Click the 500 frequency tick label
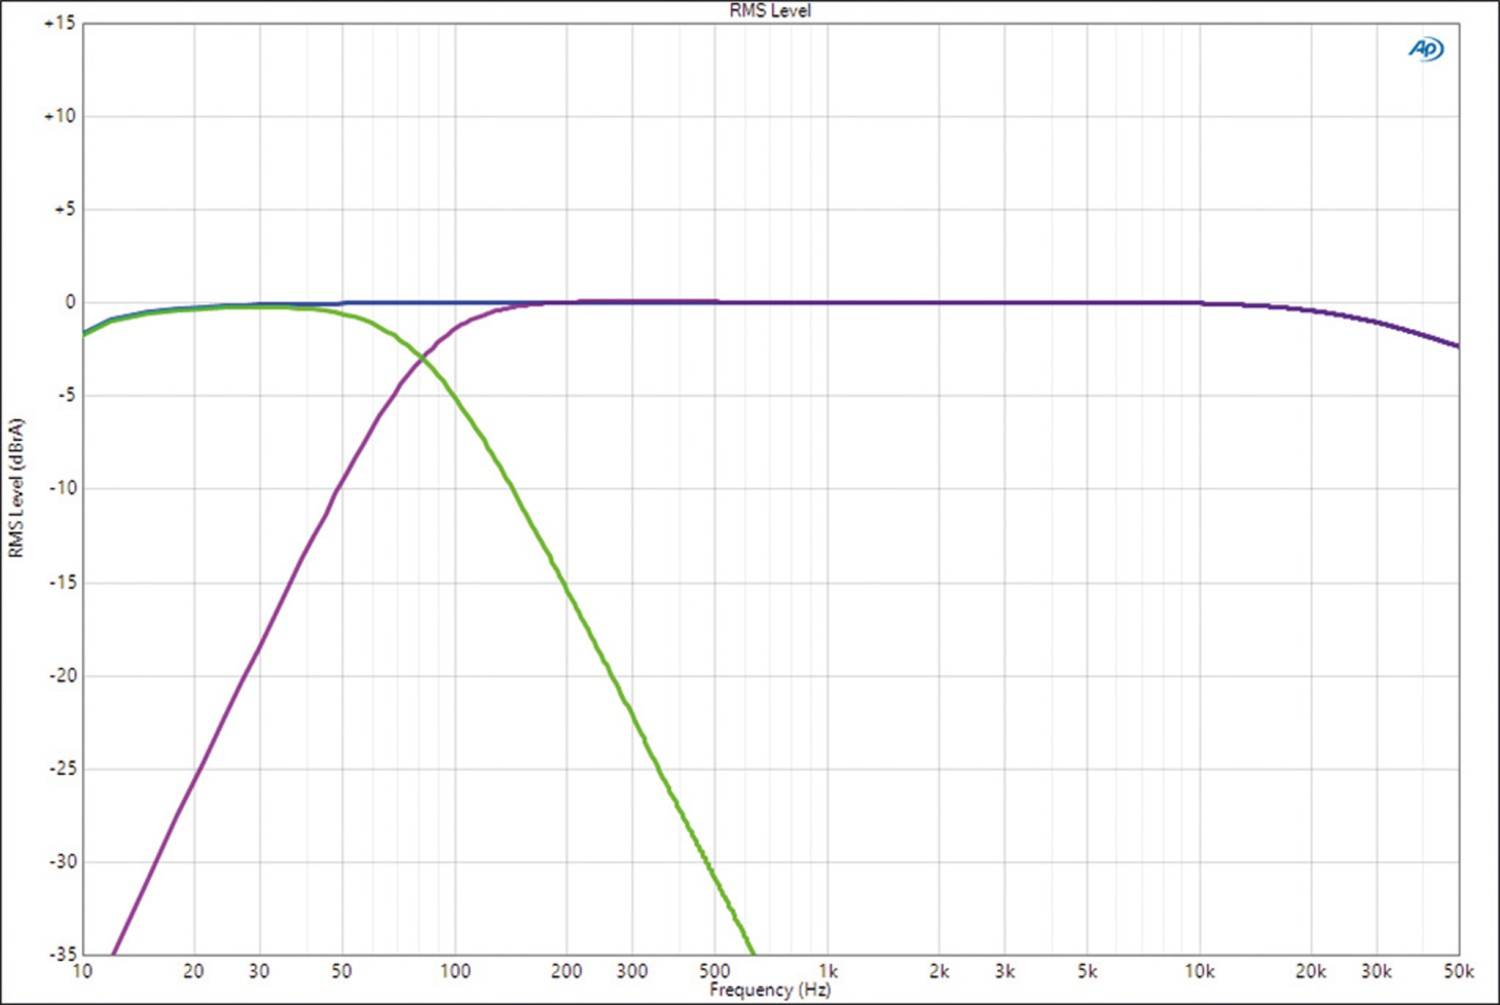Viewport: 1500px width, 1005px height. 715,971
